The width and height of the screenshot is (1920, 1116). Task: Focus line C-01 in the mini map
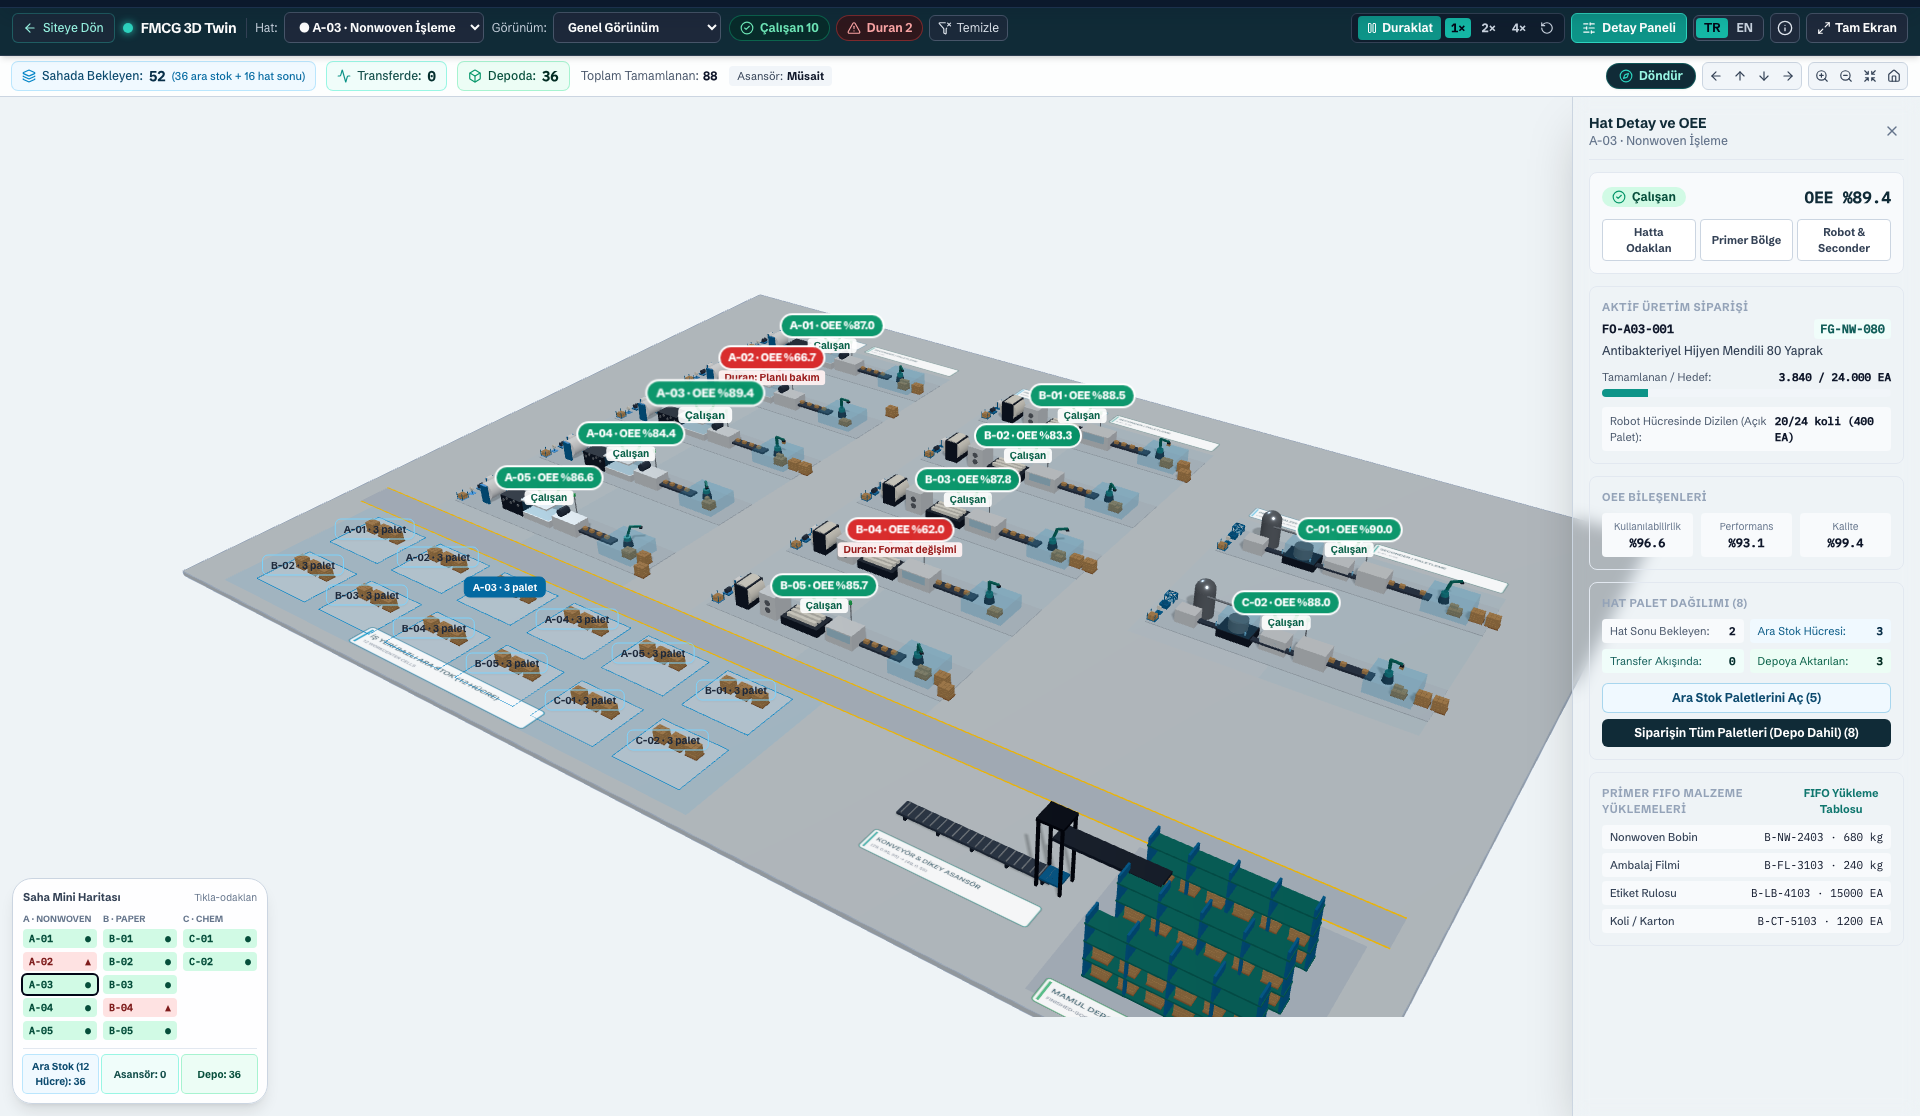click(x=220, y=939)
